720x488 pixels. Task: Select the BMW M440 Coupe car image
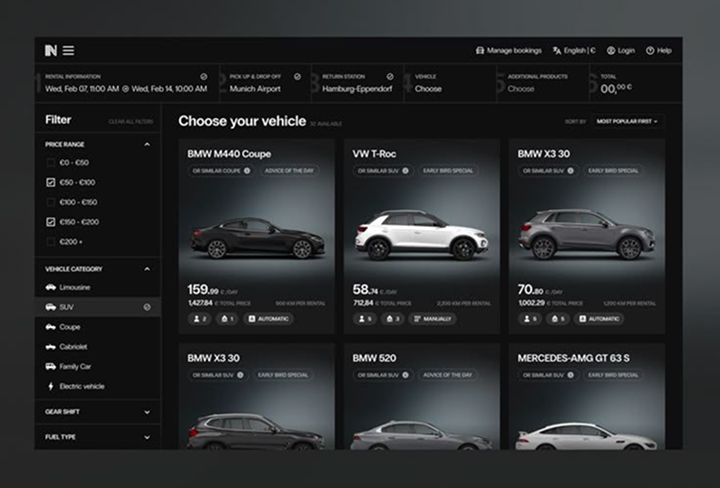(x=257, y=238)
